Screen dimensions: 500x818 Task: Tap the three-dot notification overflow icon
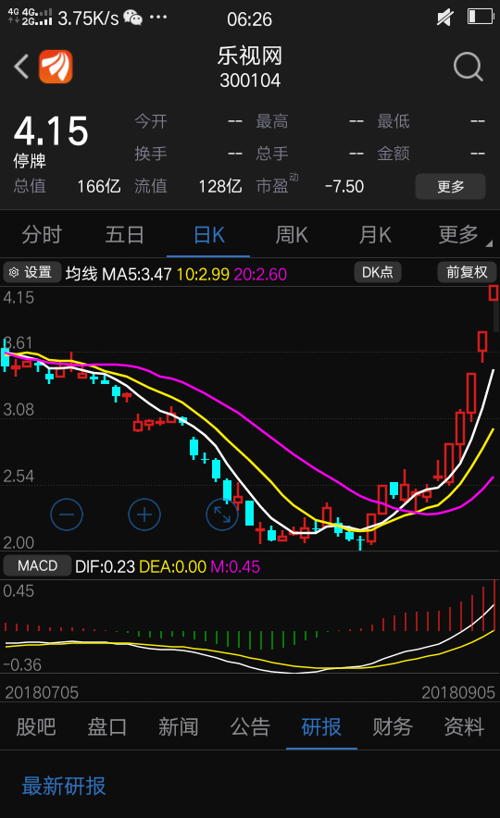(158, 17)
